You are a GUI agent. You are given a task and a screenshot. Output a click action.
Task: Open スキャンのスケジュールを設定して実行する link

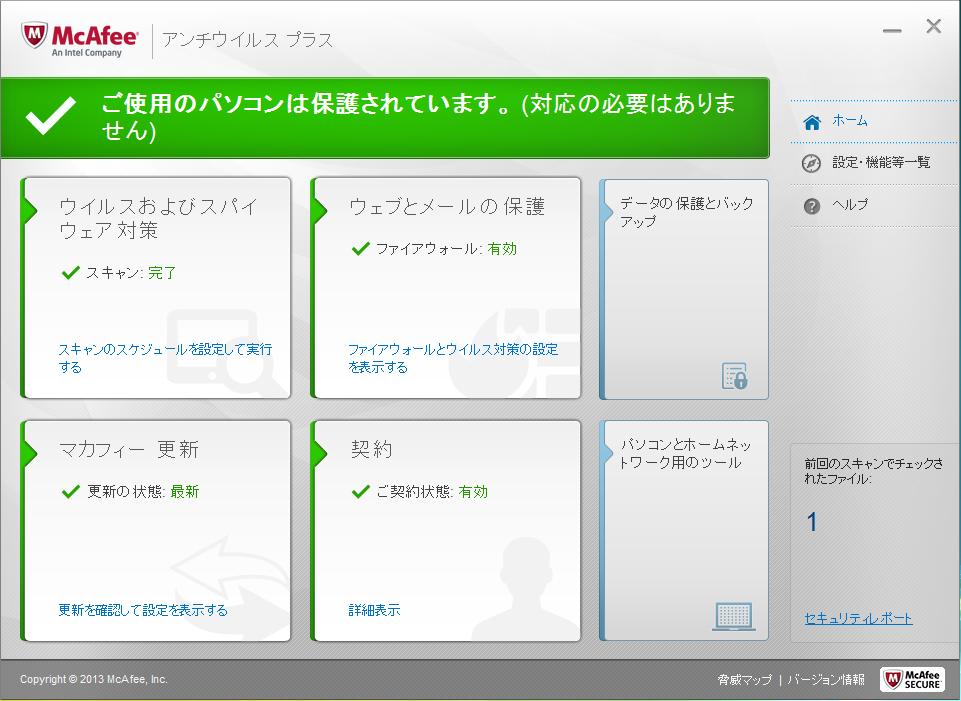(x=165, y=358)
